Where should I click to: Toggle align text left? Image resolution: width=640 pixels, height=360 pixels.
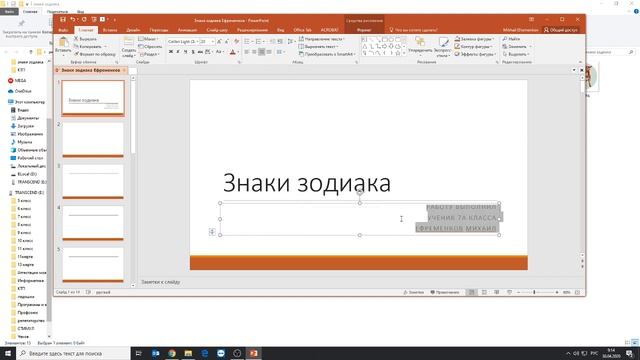pos(247,52)
